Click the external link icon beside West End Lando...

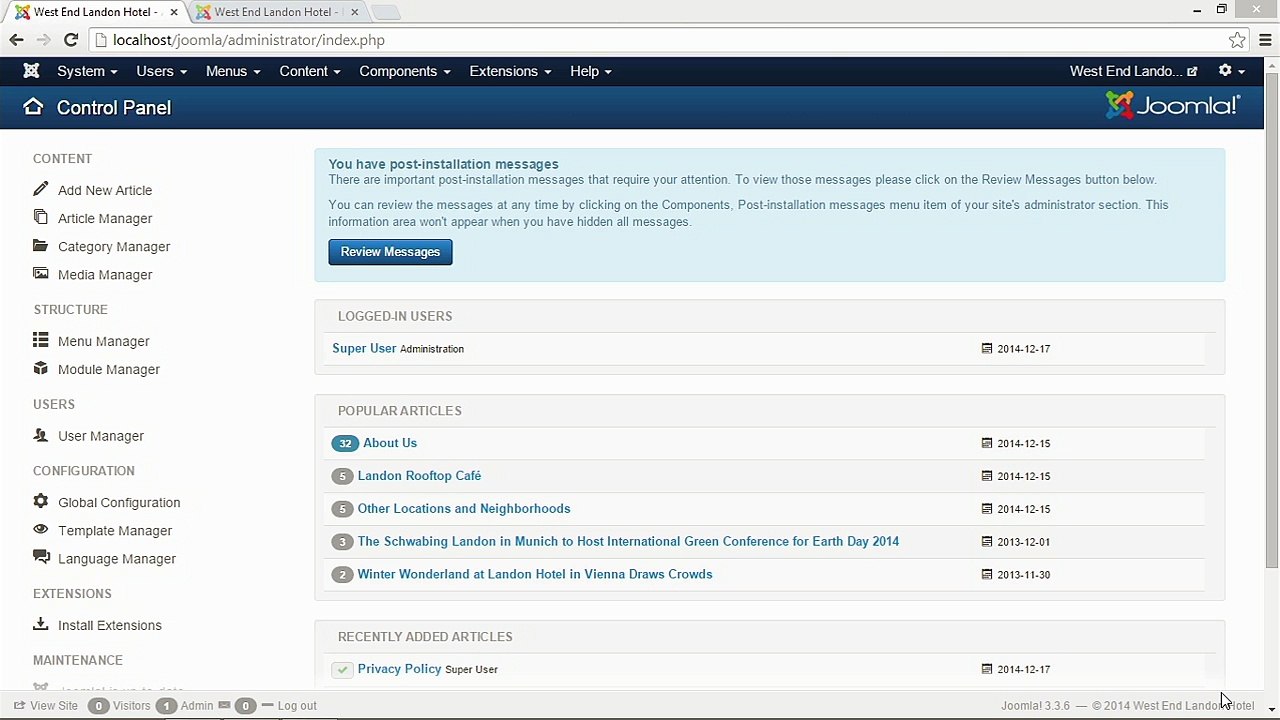1192,72
